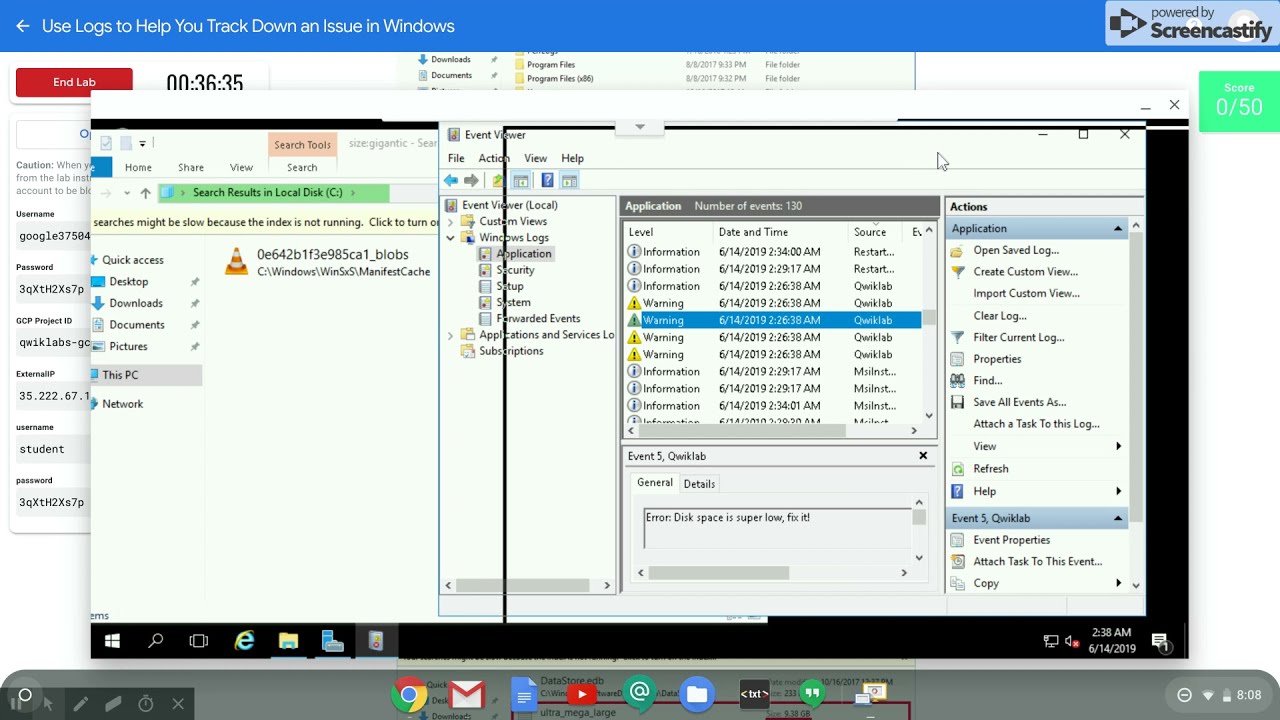Open the File menu in Event Viewer
Viewport: 1280px width, 720px height.
pyautogui.click(x=456, y=158)
